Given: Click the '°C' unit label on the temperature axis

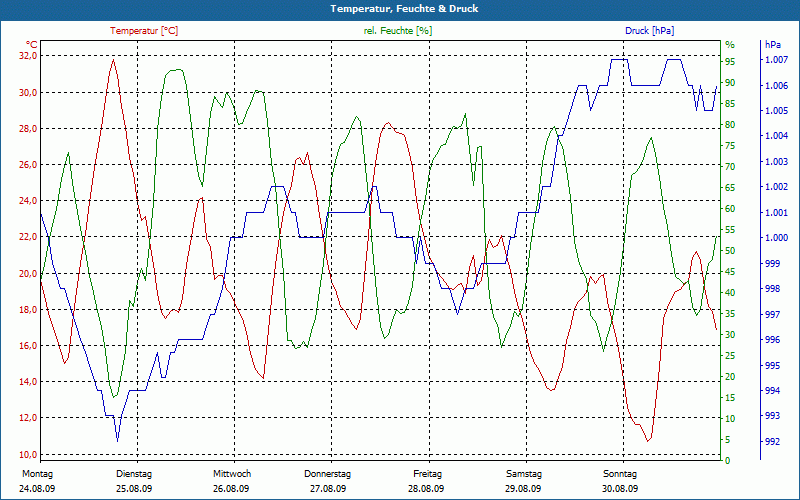Looking at the screenshot, I should point(32,44).
